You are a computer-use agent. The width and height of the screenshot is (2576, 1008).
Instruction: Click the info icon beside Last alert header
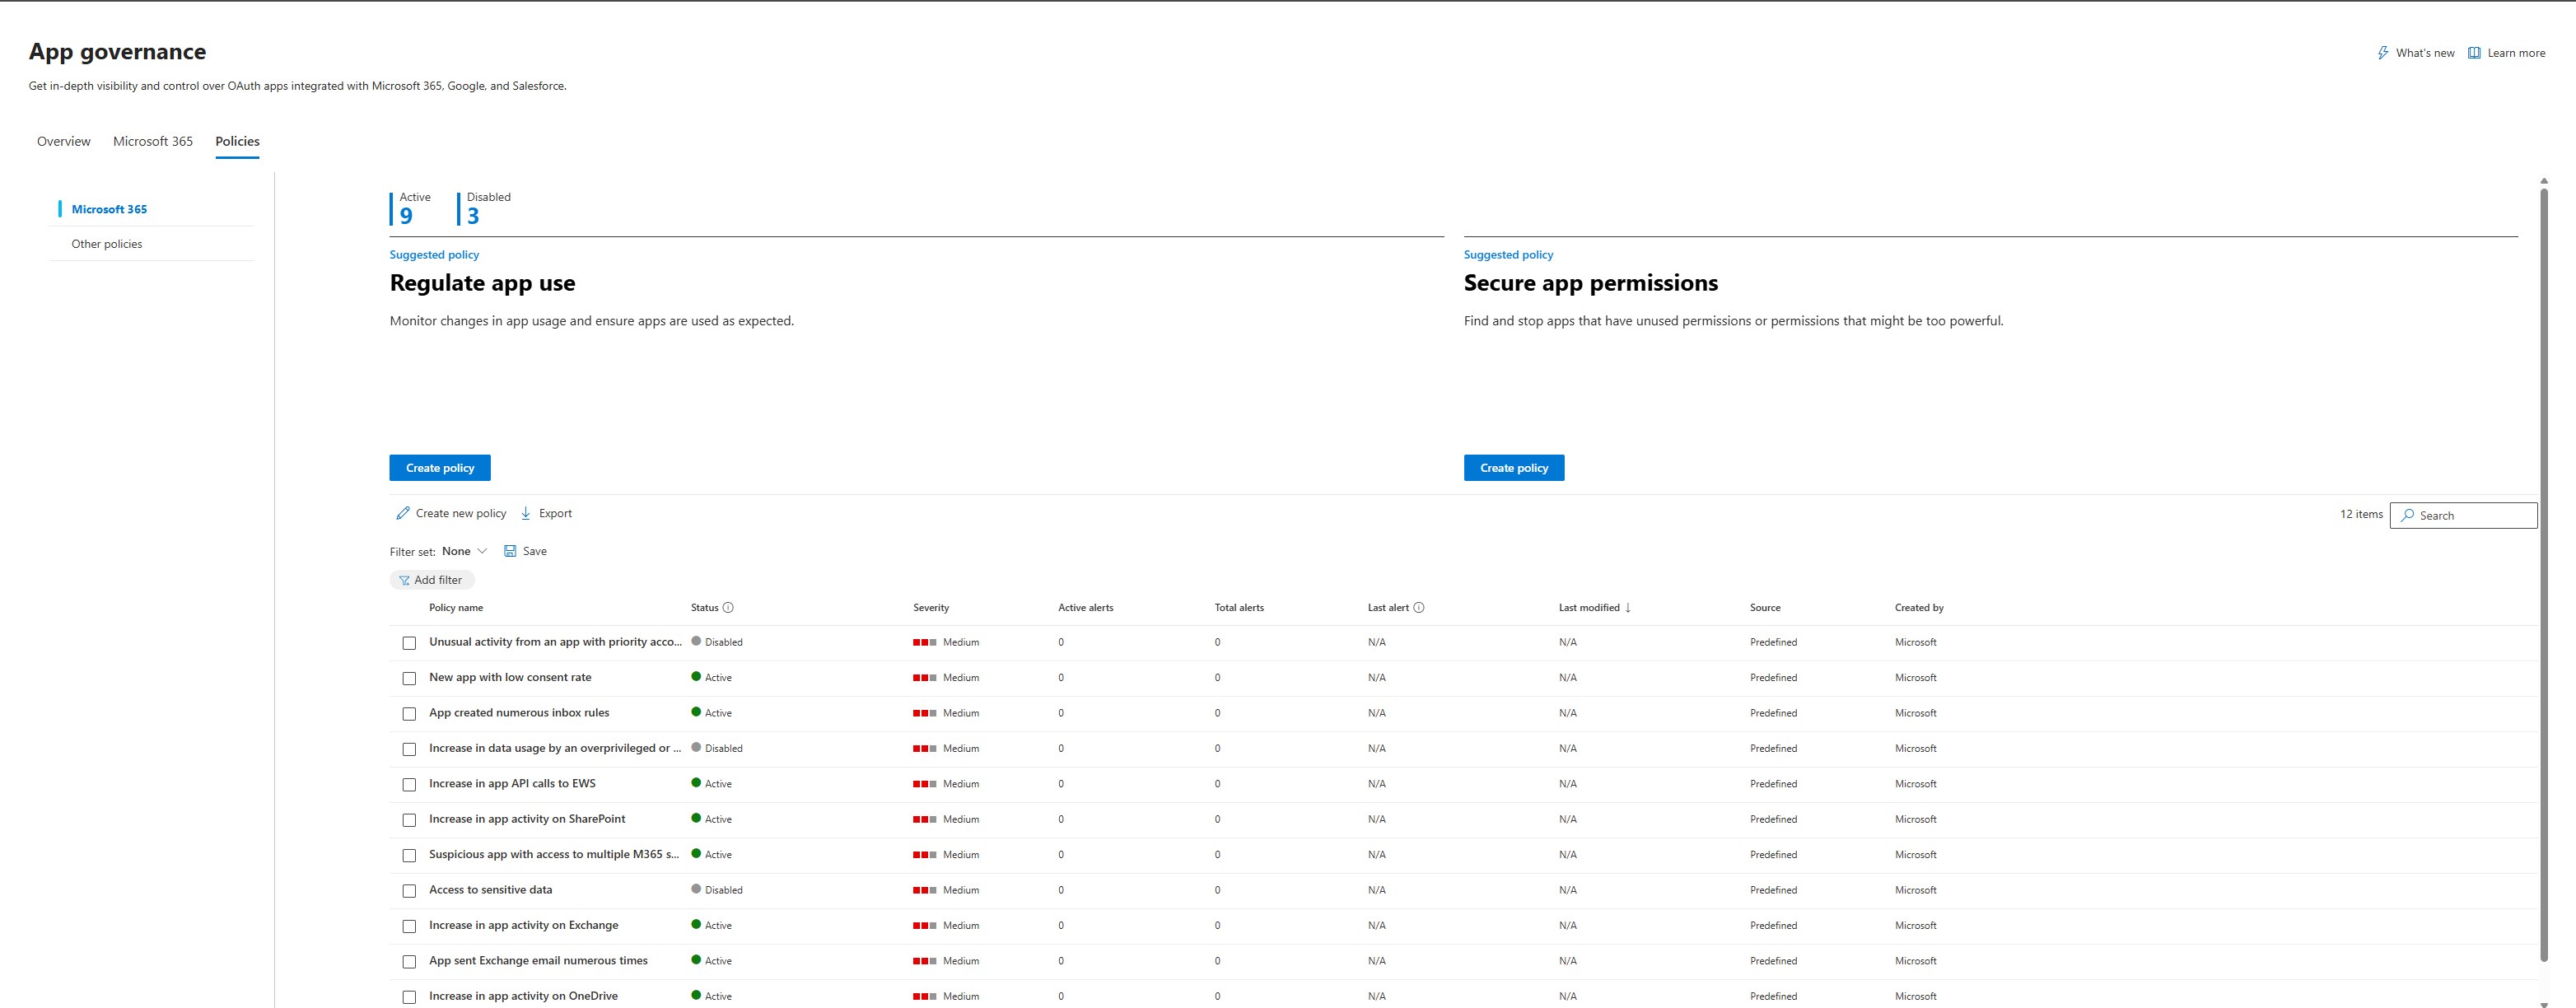1419,607
